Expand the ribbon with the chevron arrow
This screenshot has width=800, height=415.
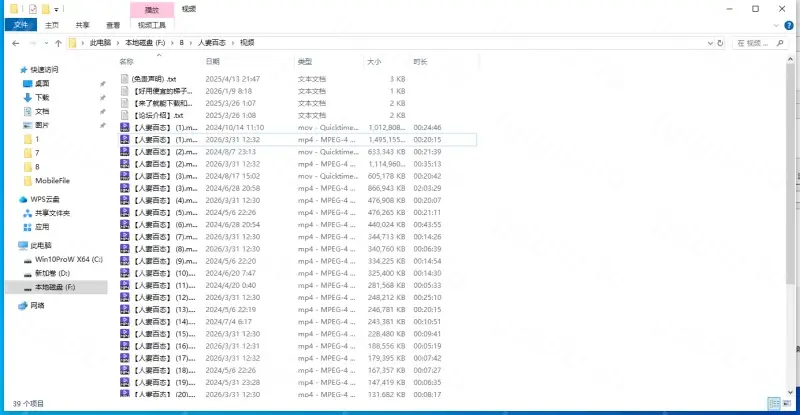[778, 25]
